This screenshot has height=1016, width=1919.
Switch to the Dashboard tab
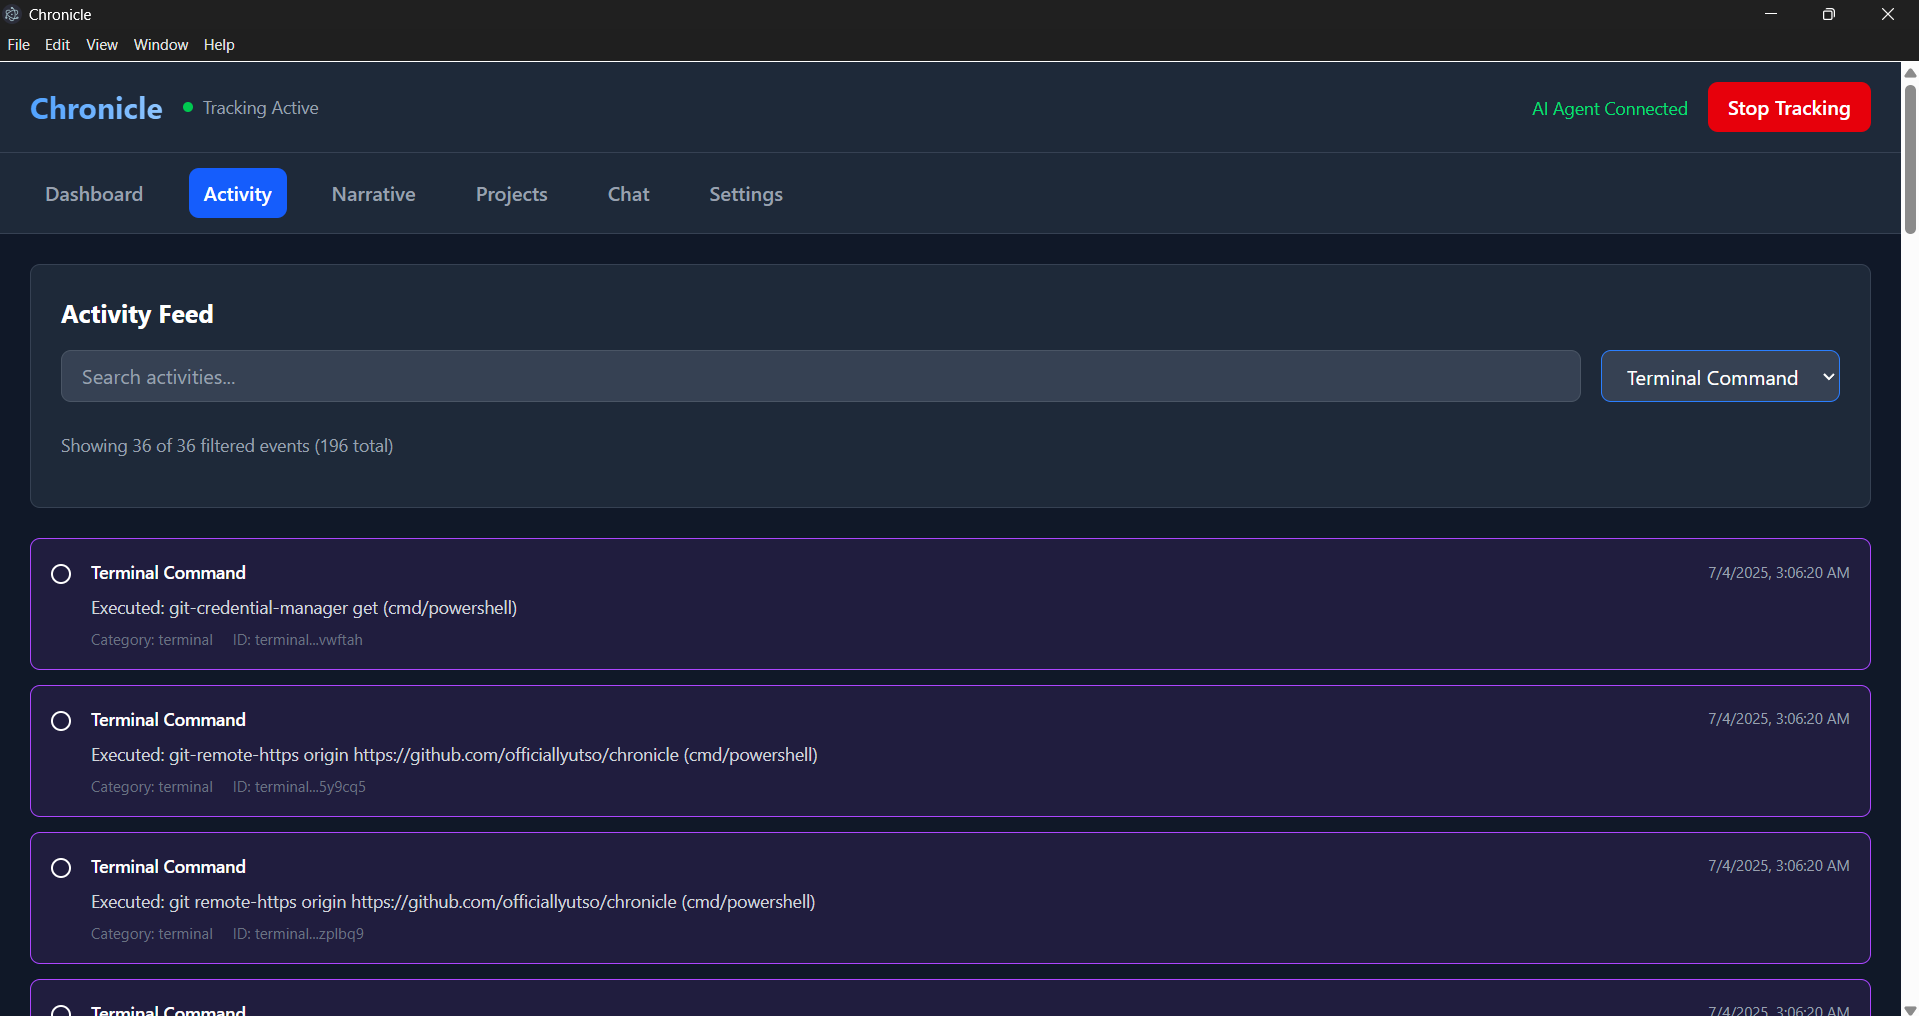[94, 194]
